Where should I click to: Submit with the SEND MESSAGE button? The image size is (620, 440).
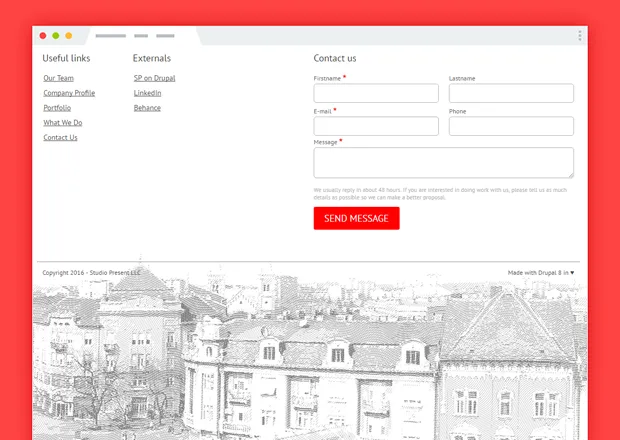coord(357,218)
